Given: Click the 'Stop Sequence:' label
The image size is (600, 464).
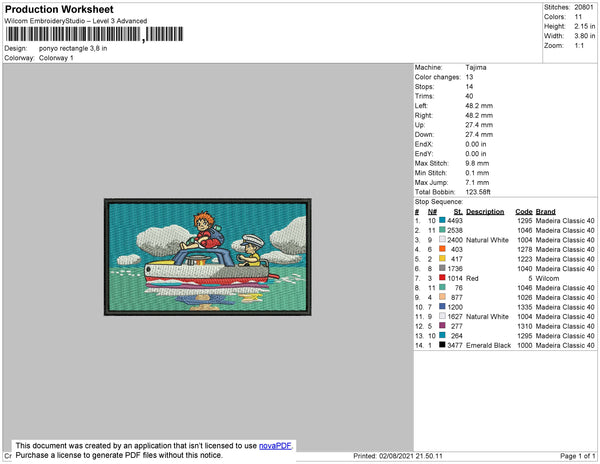Looking at the screenshot, I should tap(439, 202).
